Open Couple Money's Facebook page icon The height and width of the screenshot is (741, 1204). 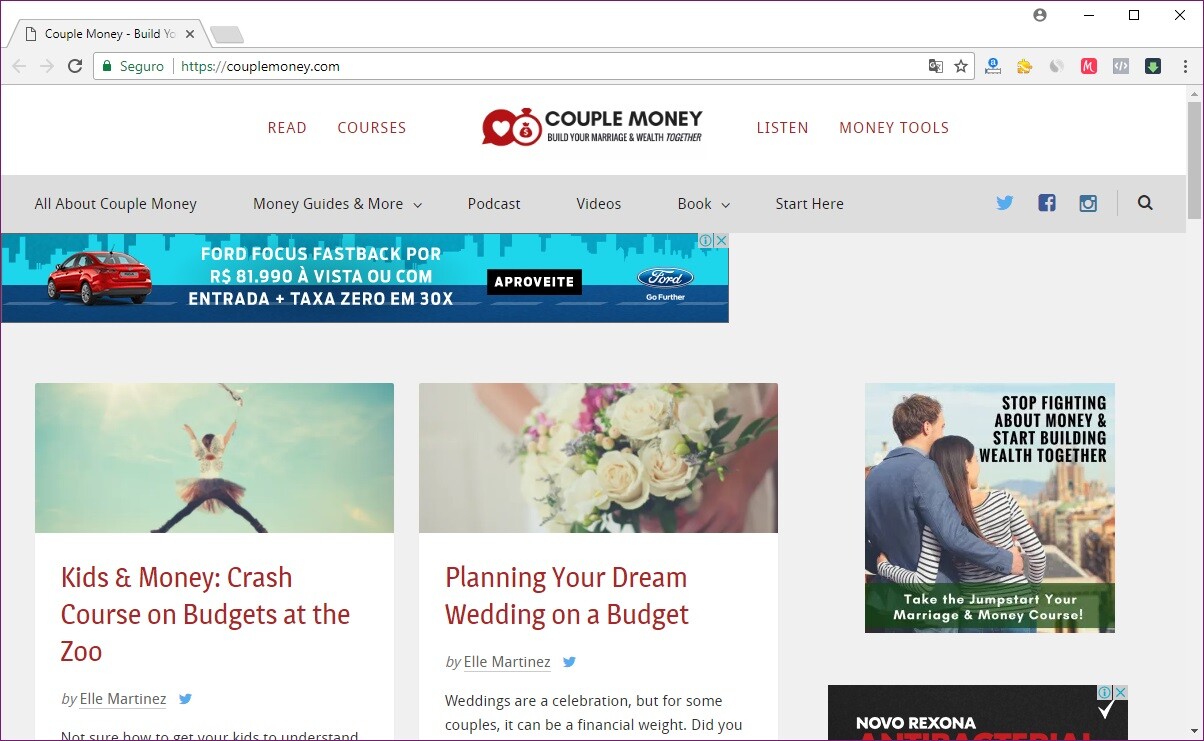click(x=1047, y=203)
